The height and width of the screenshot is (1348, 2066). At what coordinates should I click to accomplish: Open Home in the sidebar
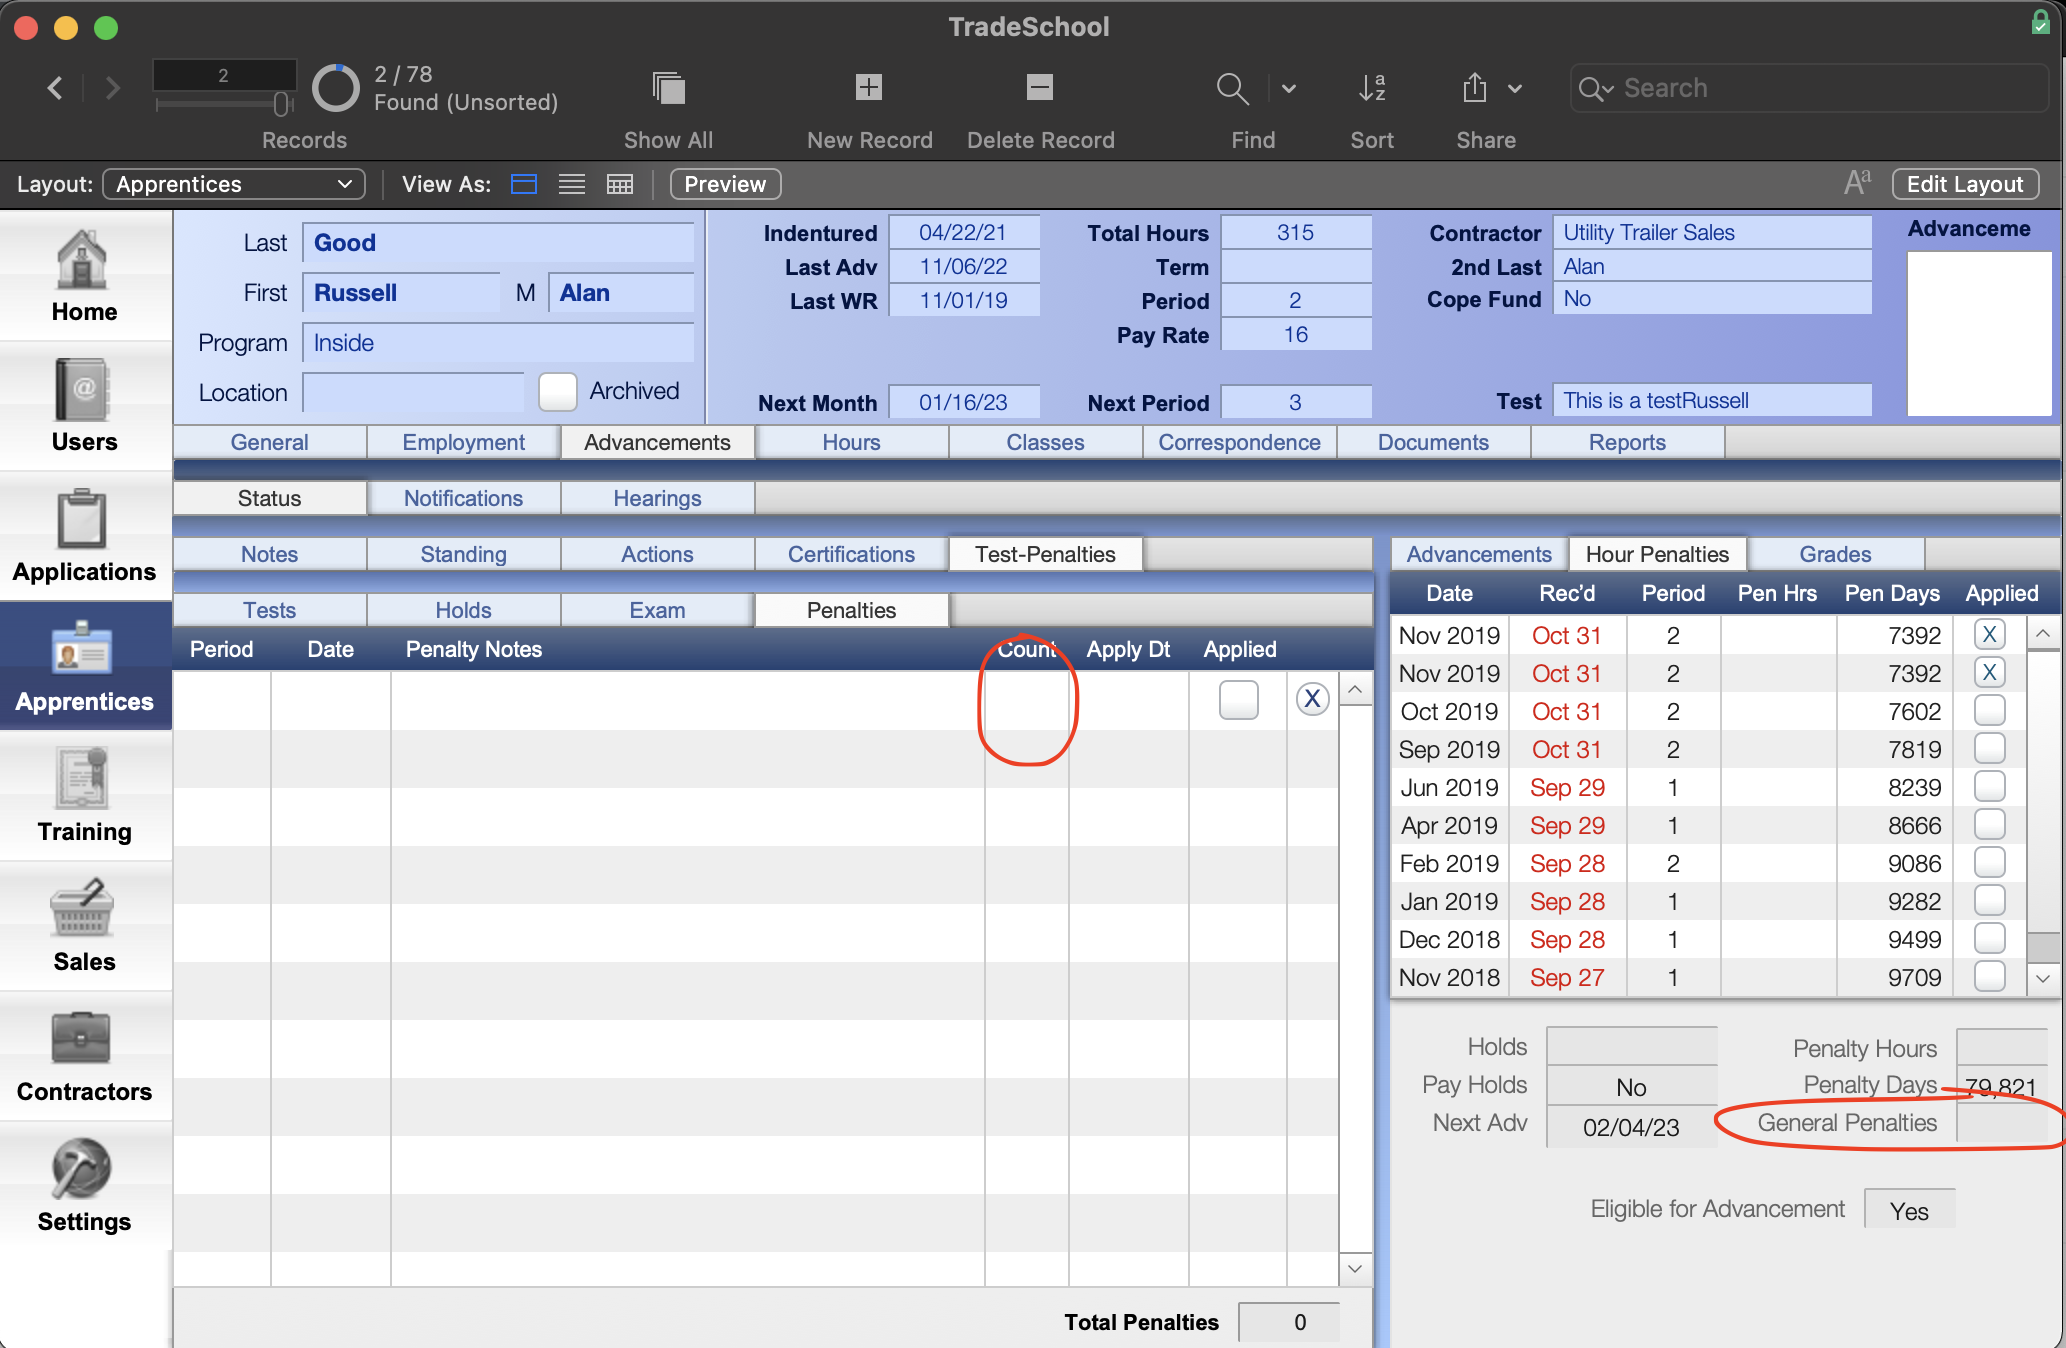pos(84,276)
